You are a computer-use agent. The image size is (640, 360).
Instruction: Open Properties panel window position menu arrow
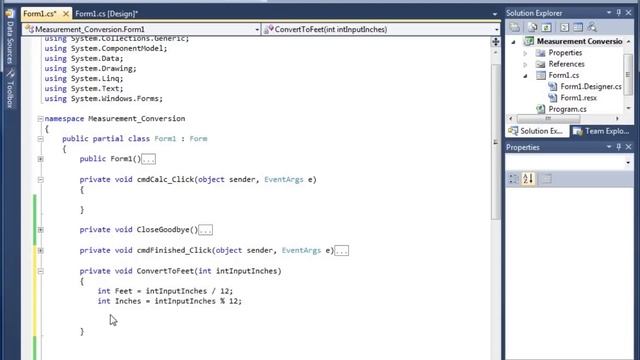click(609, 147)
